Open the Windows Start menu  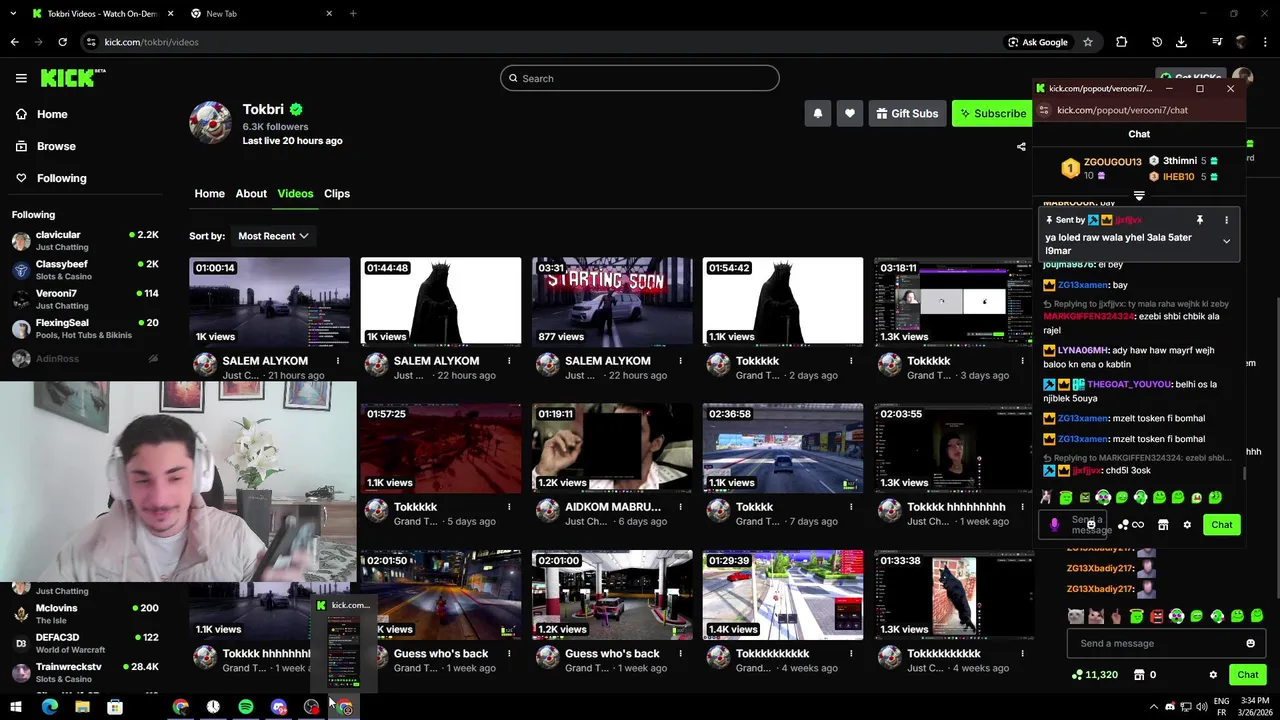pyautogui.click(x=16, y=707)
